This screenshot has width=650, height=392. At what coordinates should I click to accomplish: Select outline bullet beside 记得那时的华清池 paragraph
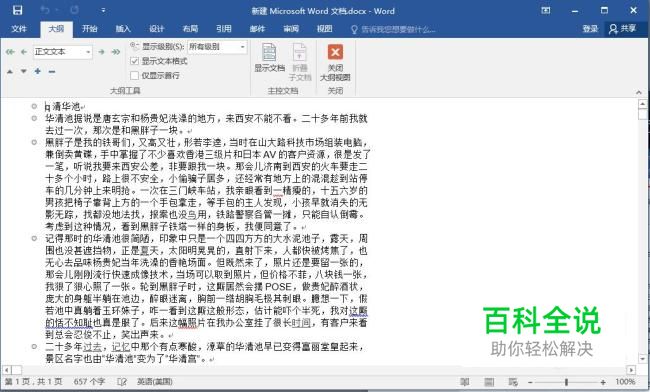pyautogui.click(x=34, y=239)
